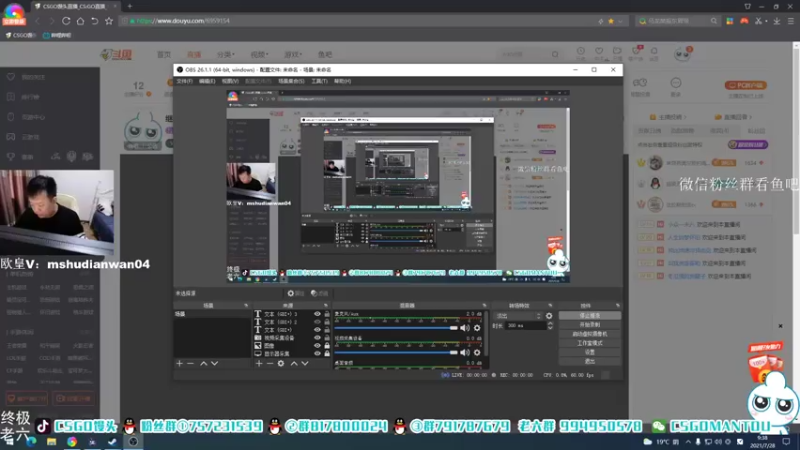The width and height of the screenshot is (800, 450).
Task: Adjust the 麦克风/Aux volume slider
Action: tap(396, 328)
